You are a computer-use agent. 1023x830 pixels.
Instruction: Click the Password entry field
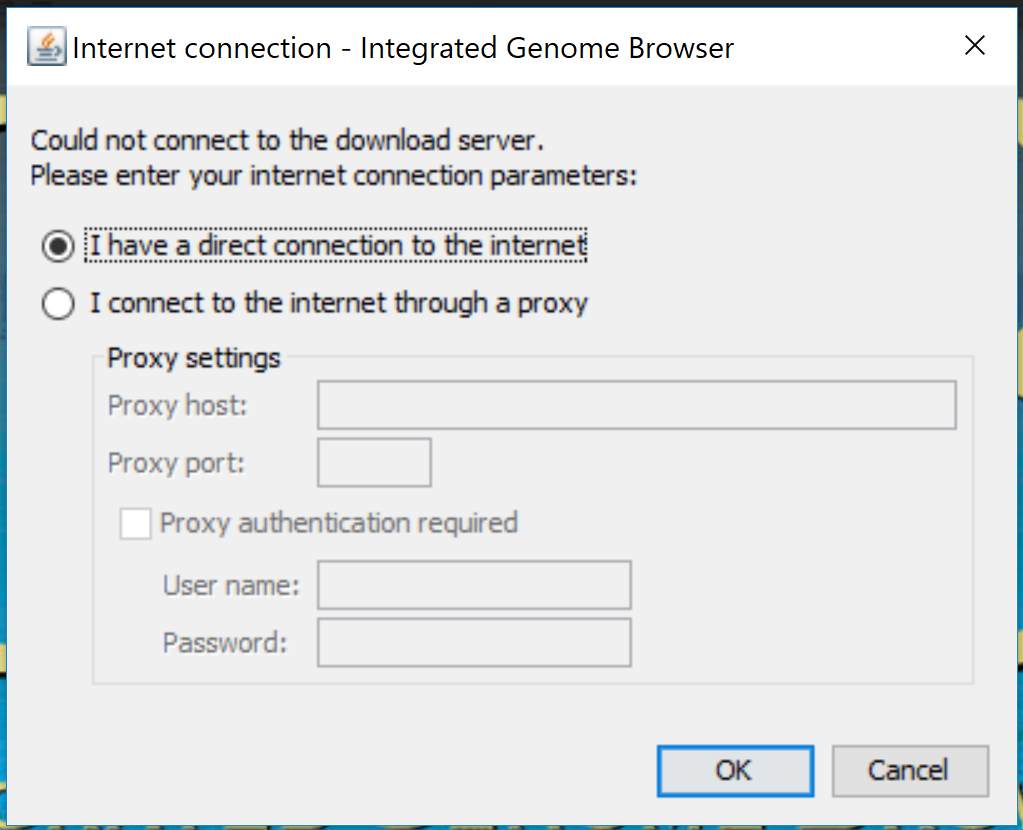click(474, 643)
